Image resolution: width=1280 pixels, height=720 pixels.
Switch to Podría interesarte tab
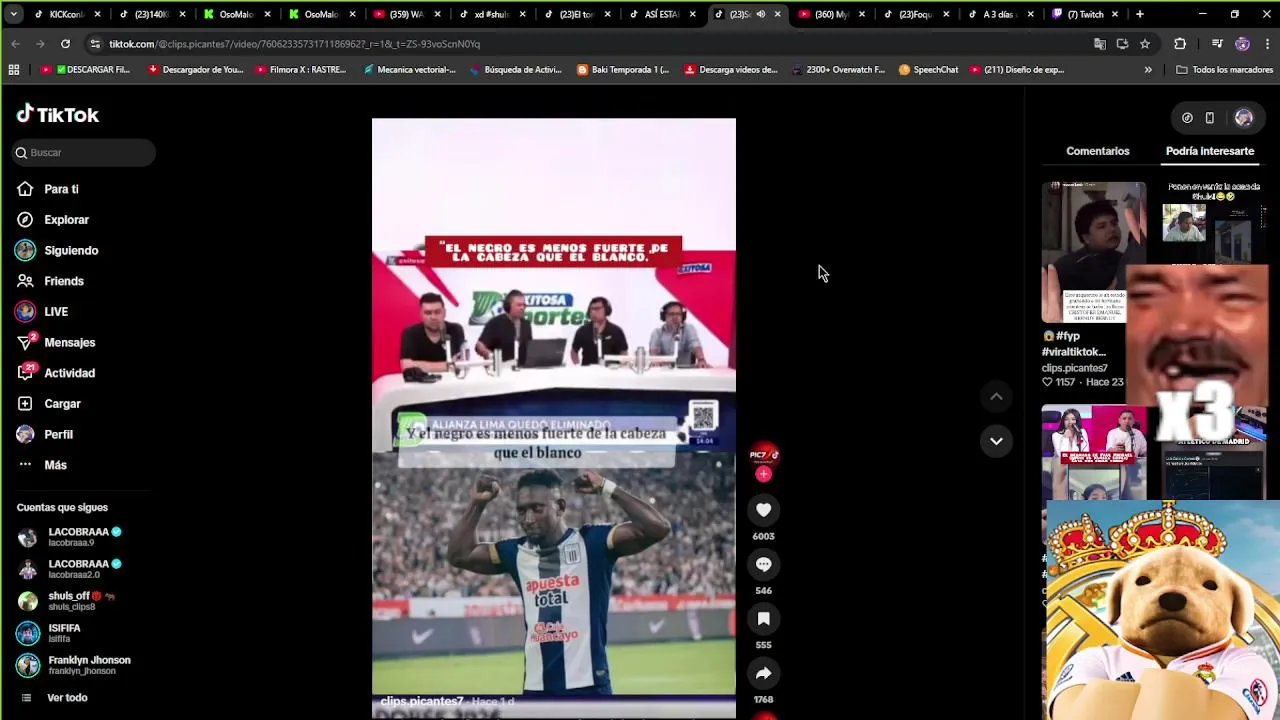1209,151
